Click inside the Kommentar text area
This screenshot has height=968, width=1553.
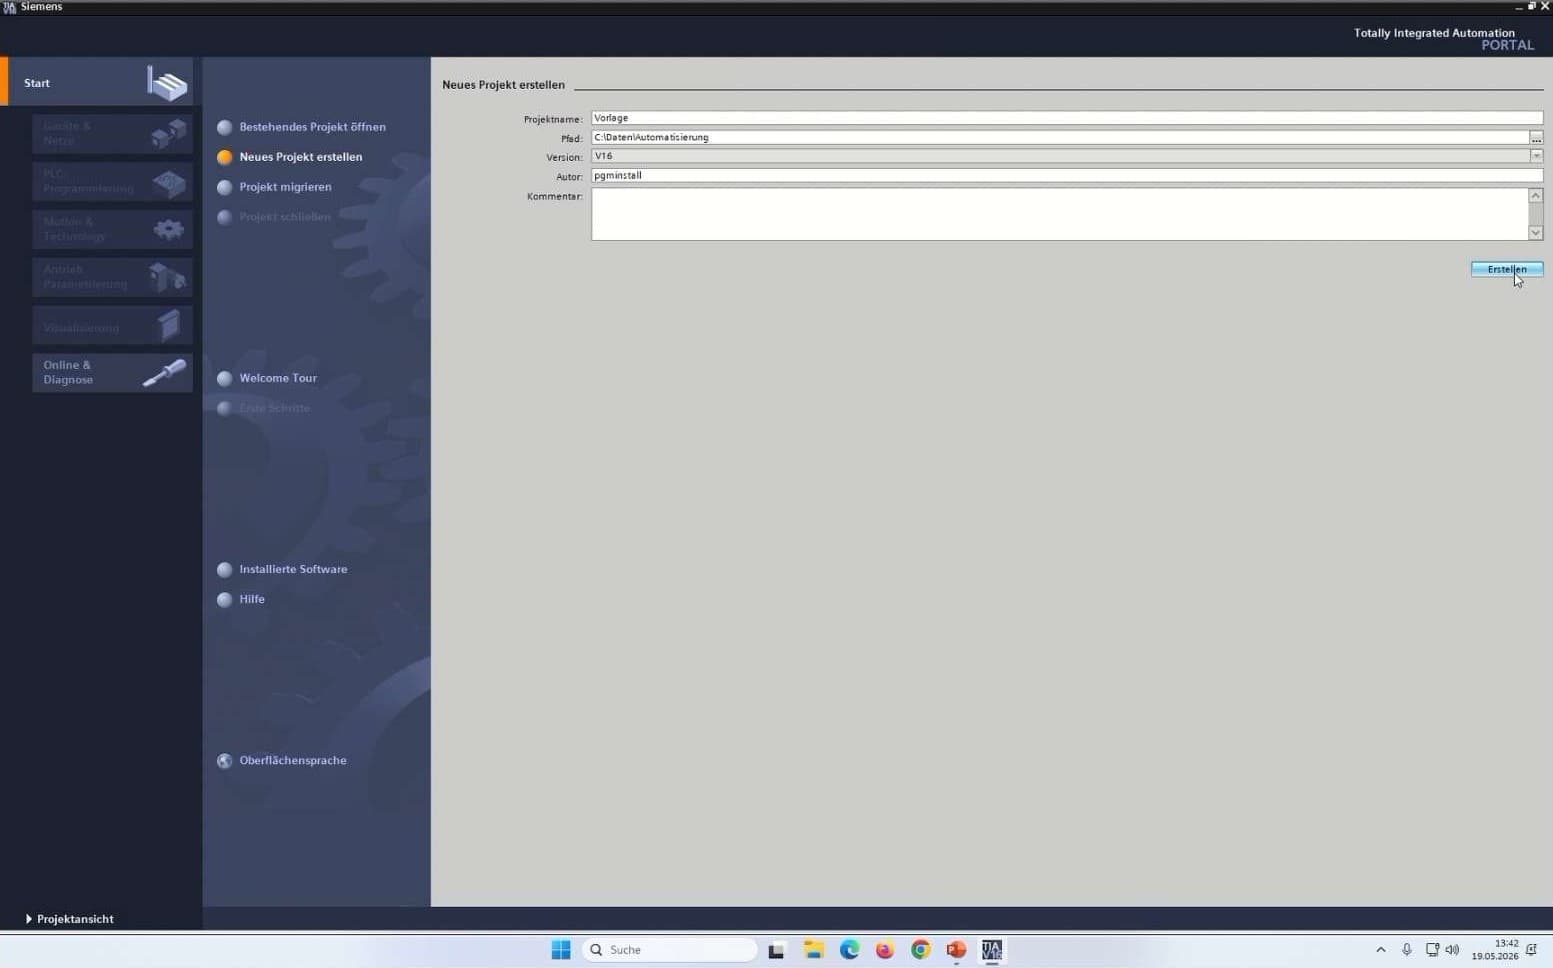[1059, 214]
